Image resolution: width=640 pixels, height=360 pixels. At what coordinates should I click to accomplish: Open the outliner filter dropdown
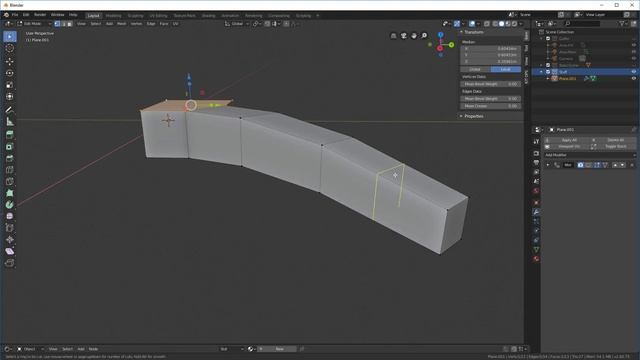tap(623, 24)
